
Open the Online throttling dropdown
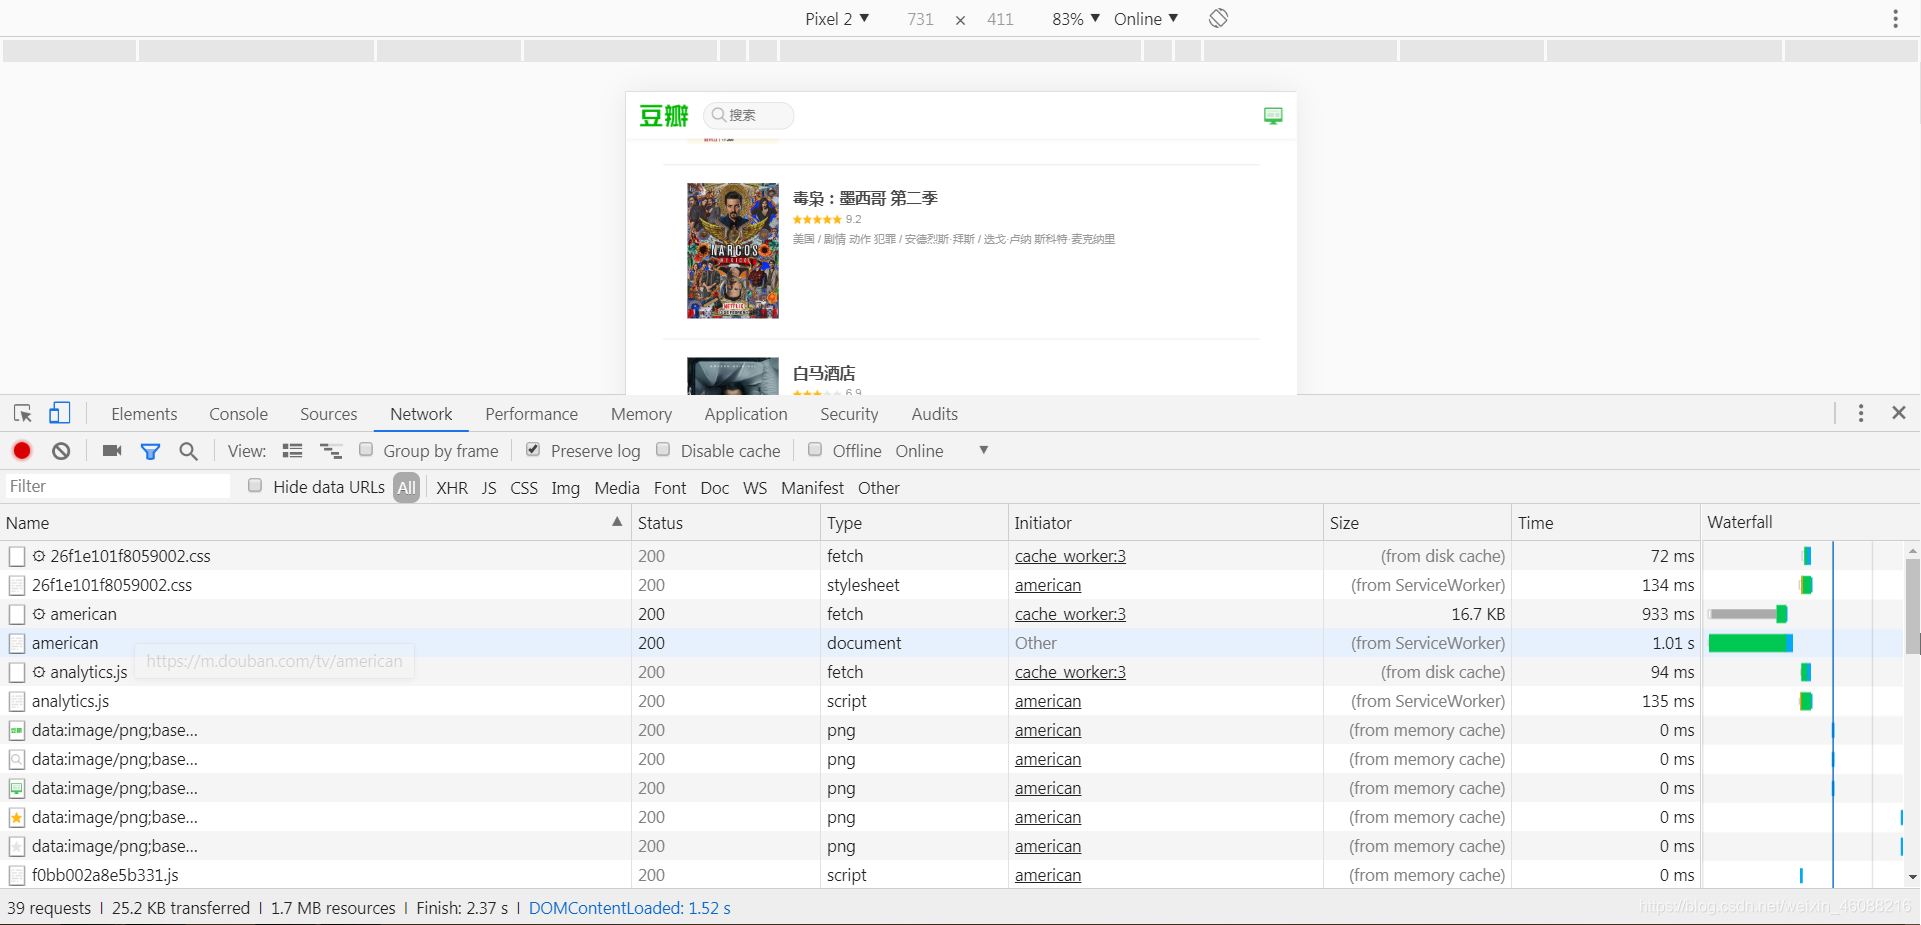coord(1145,18)
